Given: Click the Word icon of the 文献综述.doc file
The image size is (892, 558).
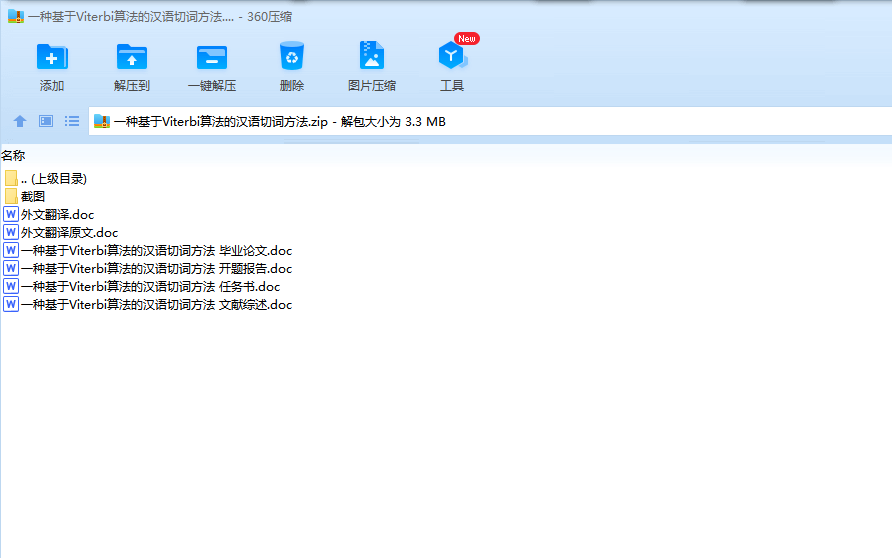Looking at the screenshot, I should point(11,304).
